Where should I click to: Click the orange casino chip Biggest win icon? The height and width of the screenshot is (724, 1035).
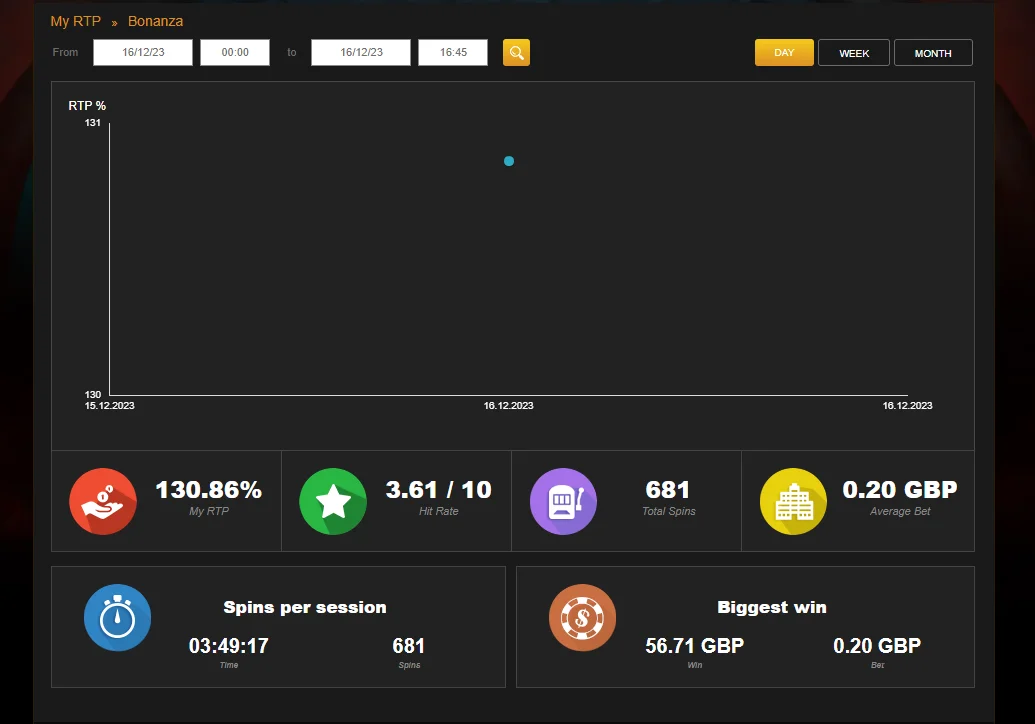click(582, 617)
